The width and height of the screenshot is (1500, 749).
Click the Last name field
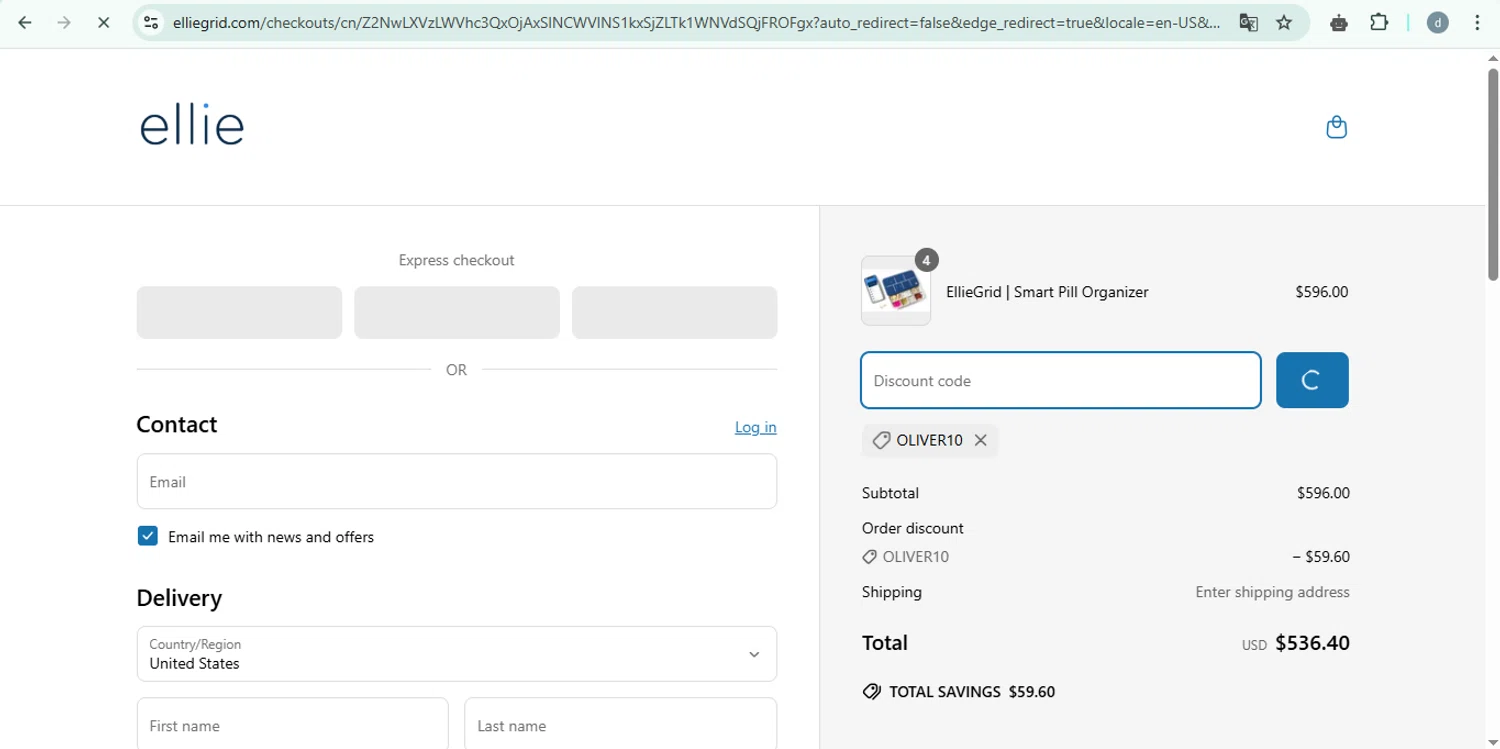click(621, 724)
